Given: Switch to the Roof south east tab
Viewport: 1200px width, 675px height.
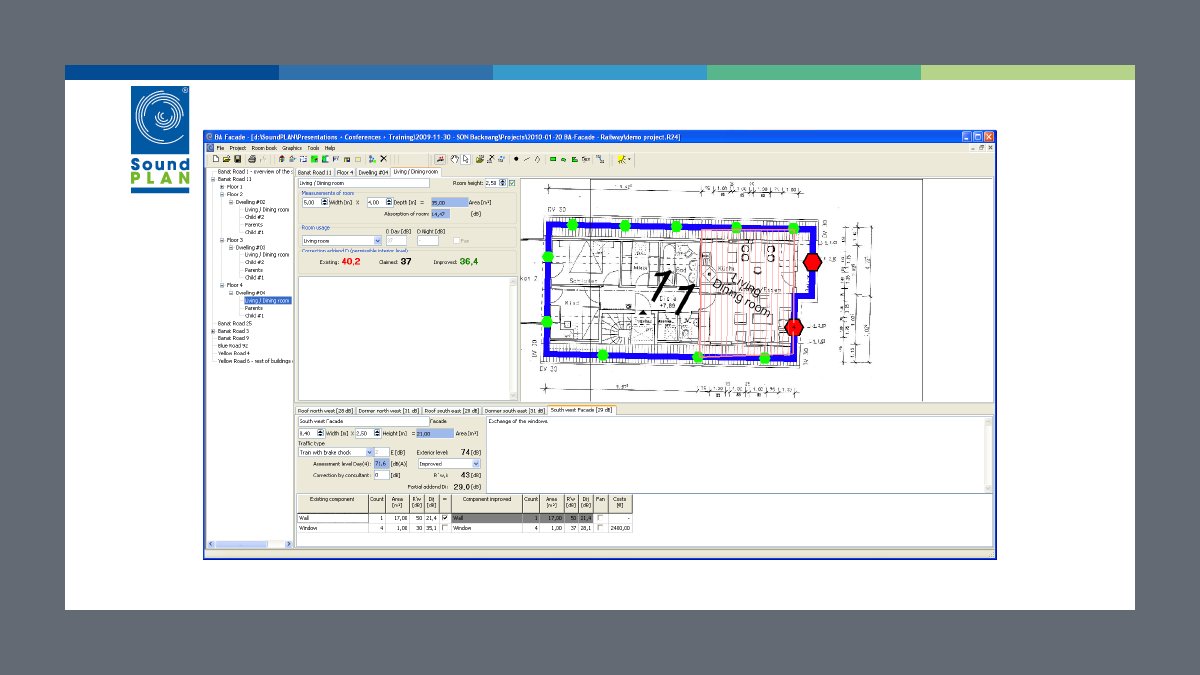Looking at the screenshot, I should coord(451,410).
